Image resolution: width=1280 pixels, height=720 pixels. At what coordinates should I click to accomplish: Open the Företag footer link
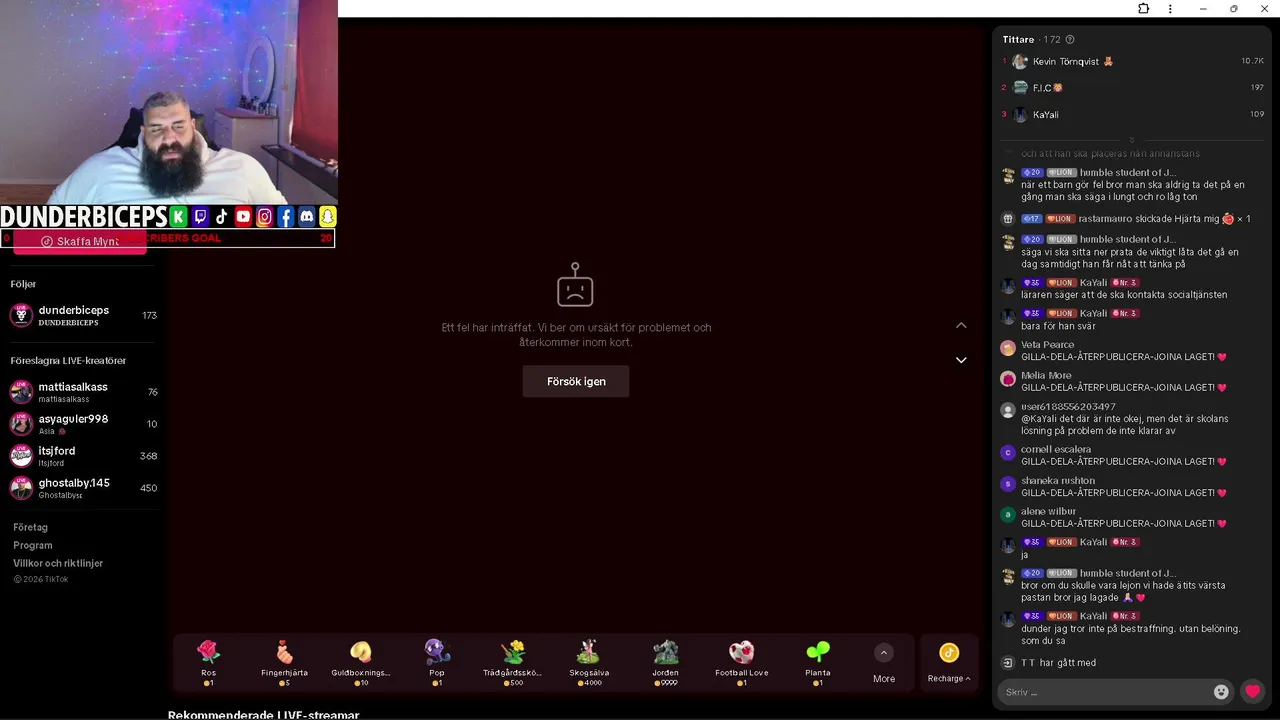coord(30,527)
